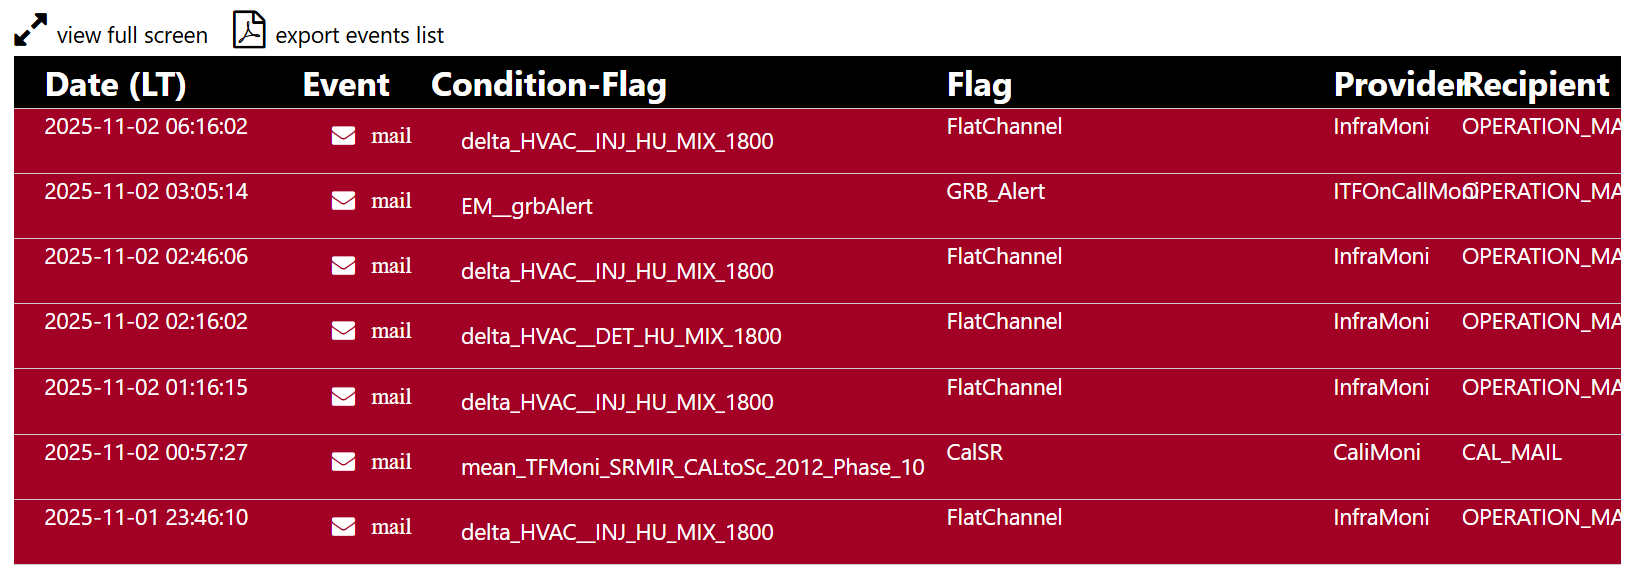Click mail envelope icon for 02:46:06 event
This screenshot has width=1632, height=565.
[343, 265]
